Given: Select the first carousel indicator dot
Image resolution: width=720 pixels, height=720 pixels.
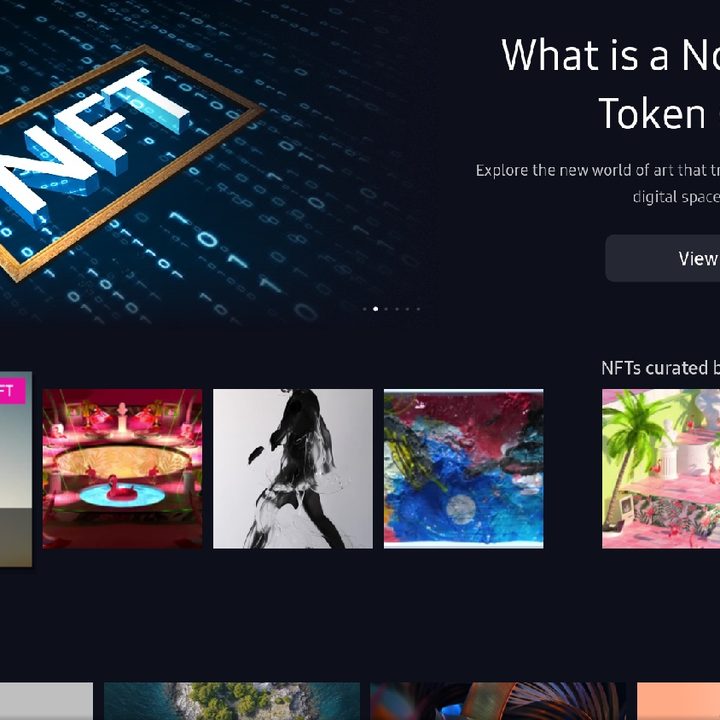Looking at the screenshot, I should point(365,309).
